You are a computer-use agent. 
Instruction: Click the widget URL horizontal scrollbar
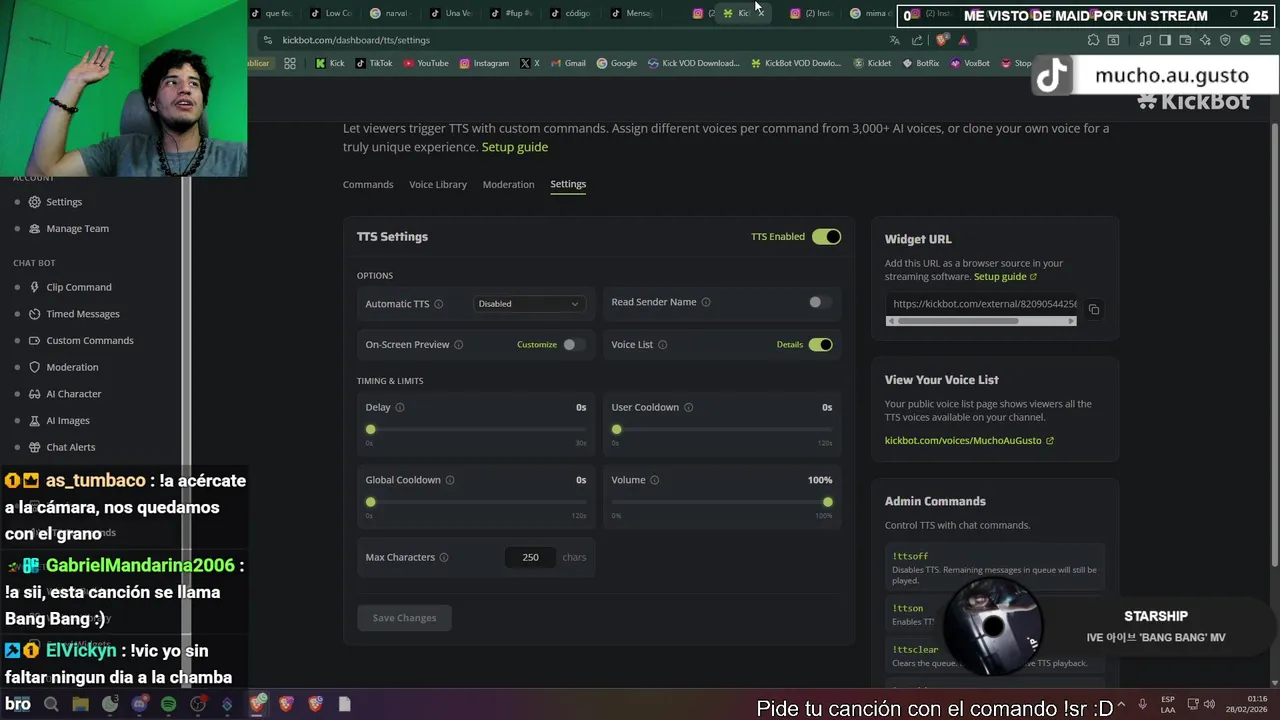[981, 321]
